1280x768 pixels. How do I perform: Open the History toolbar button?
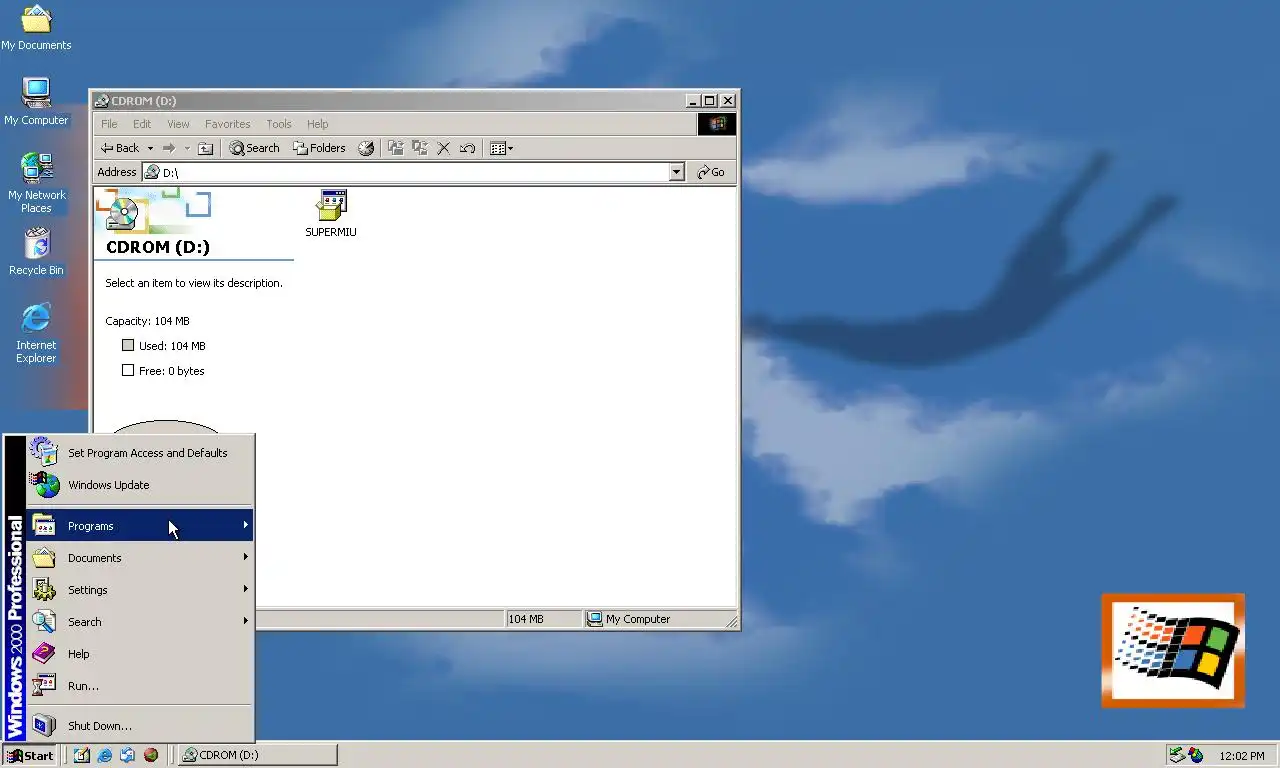click(x=366, y=148)
